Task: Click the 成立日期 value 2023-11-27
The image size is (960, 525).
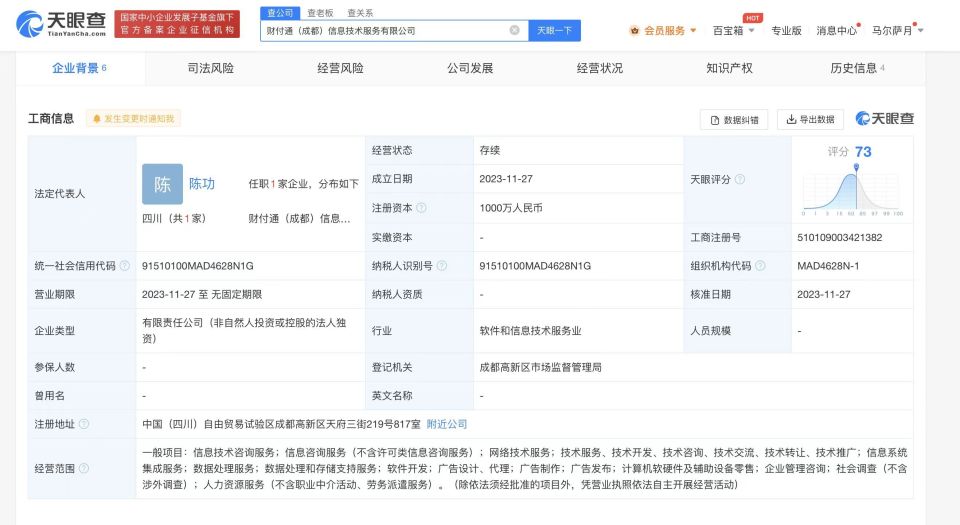Action: click(506, 179)
